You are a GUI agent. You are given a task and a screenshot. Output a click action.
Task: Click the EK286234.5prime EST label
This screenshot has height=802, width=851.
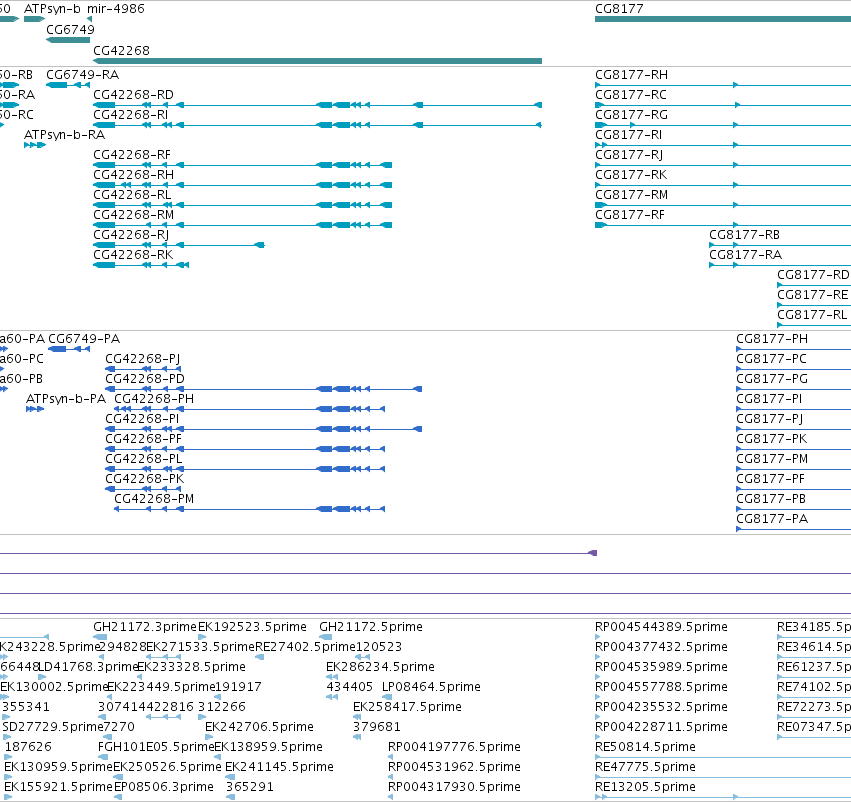tap(380, 667)
